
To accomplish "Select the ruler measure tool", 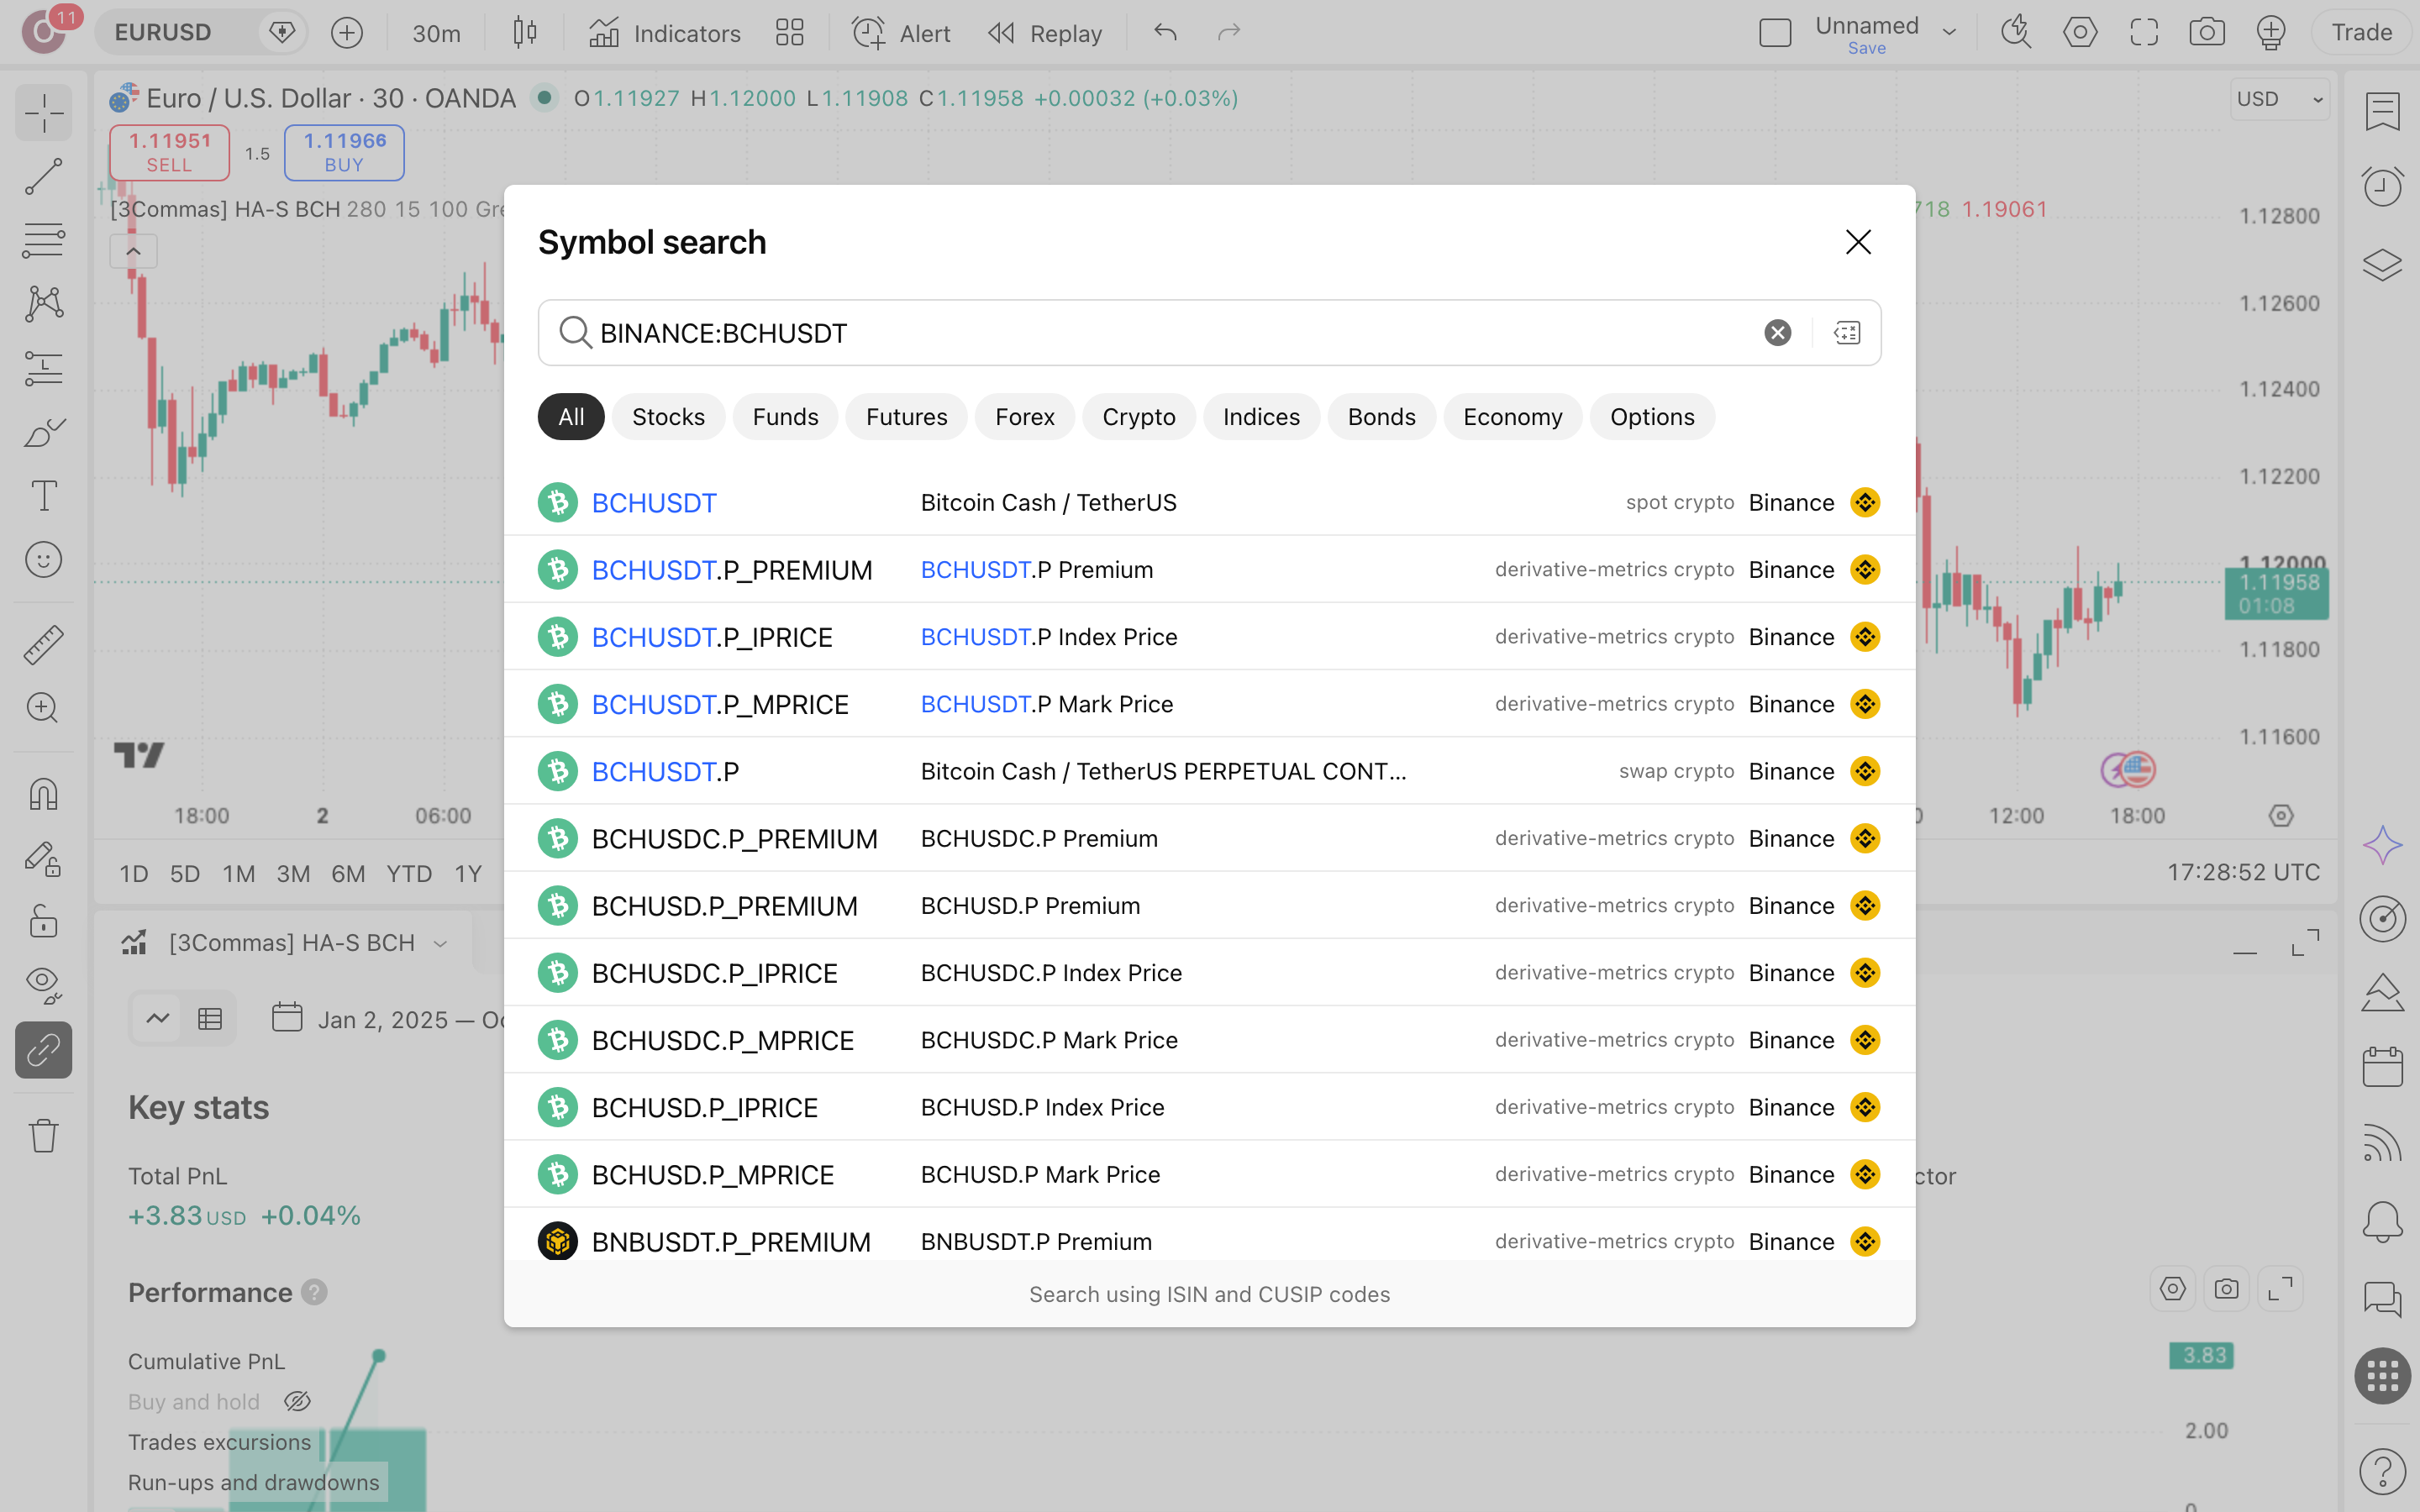I will (x=44, y=644).
